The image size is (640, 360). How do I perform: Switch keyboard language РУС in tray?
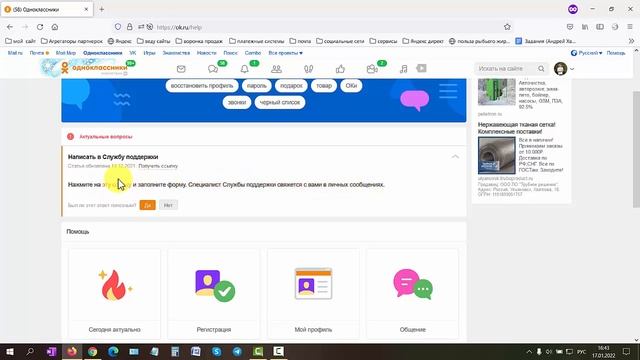click(582, 351)
